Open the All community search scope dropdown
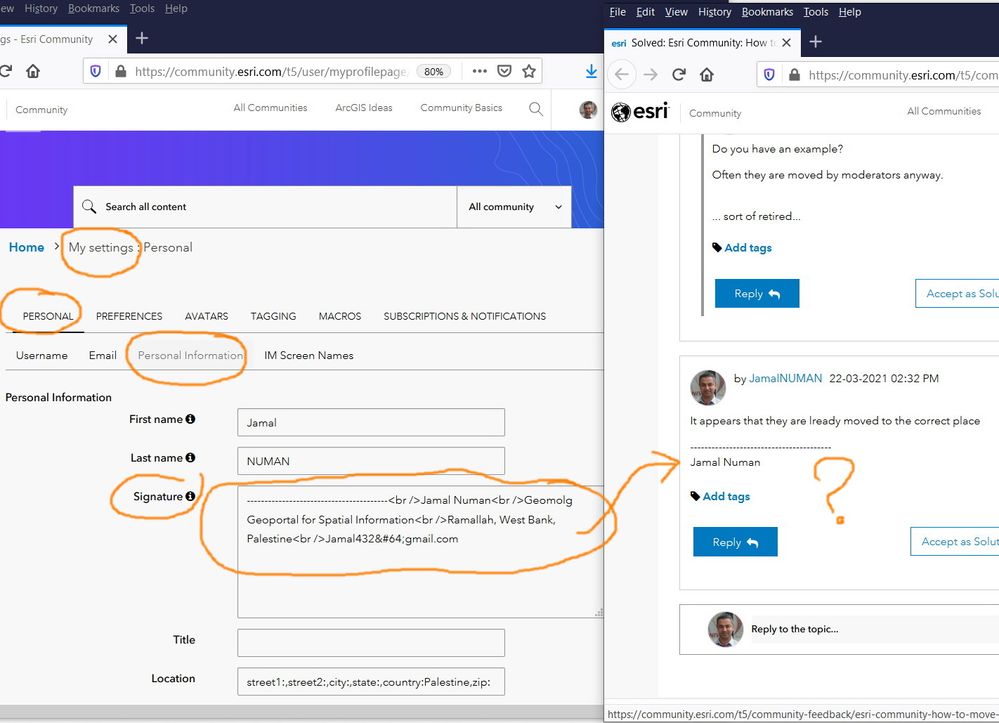 point(514,206)
